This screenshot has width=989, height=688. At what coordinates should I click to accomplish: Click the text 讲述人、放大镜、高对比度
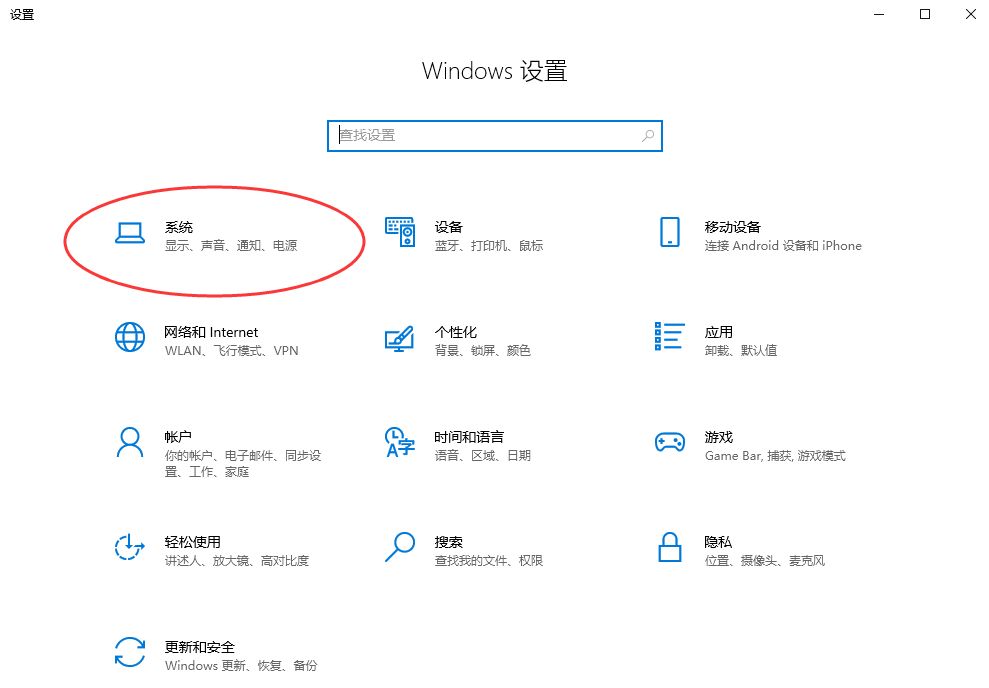click(237, 561)
